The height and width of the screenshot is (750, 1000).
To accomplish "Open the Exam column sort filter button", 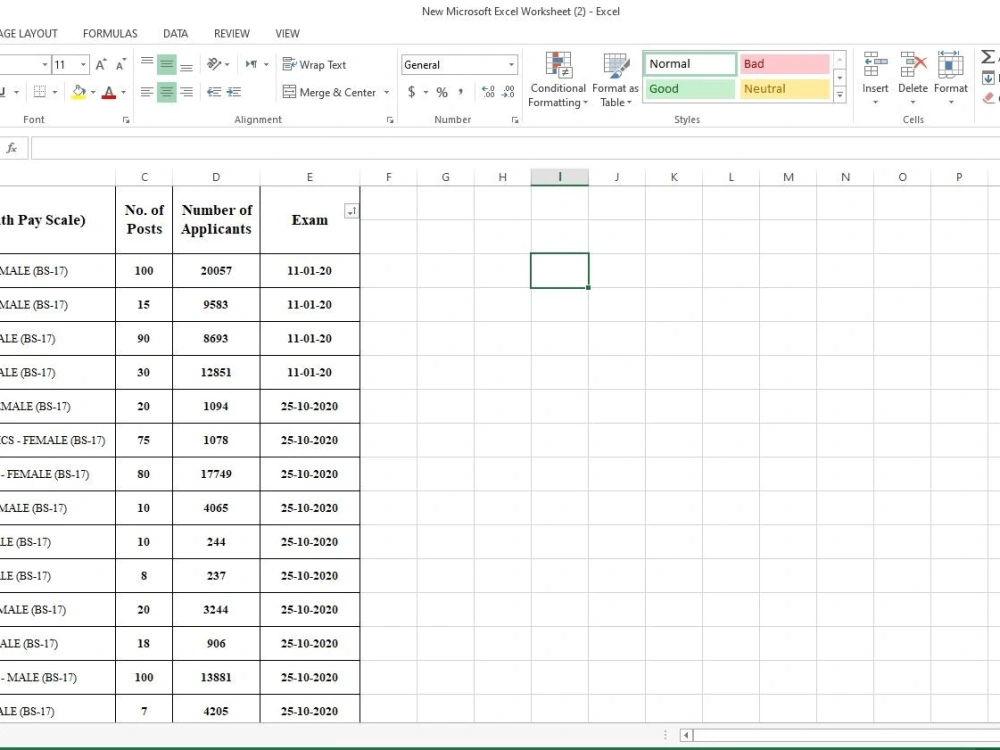I will coord(351,211).
